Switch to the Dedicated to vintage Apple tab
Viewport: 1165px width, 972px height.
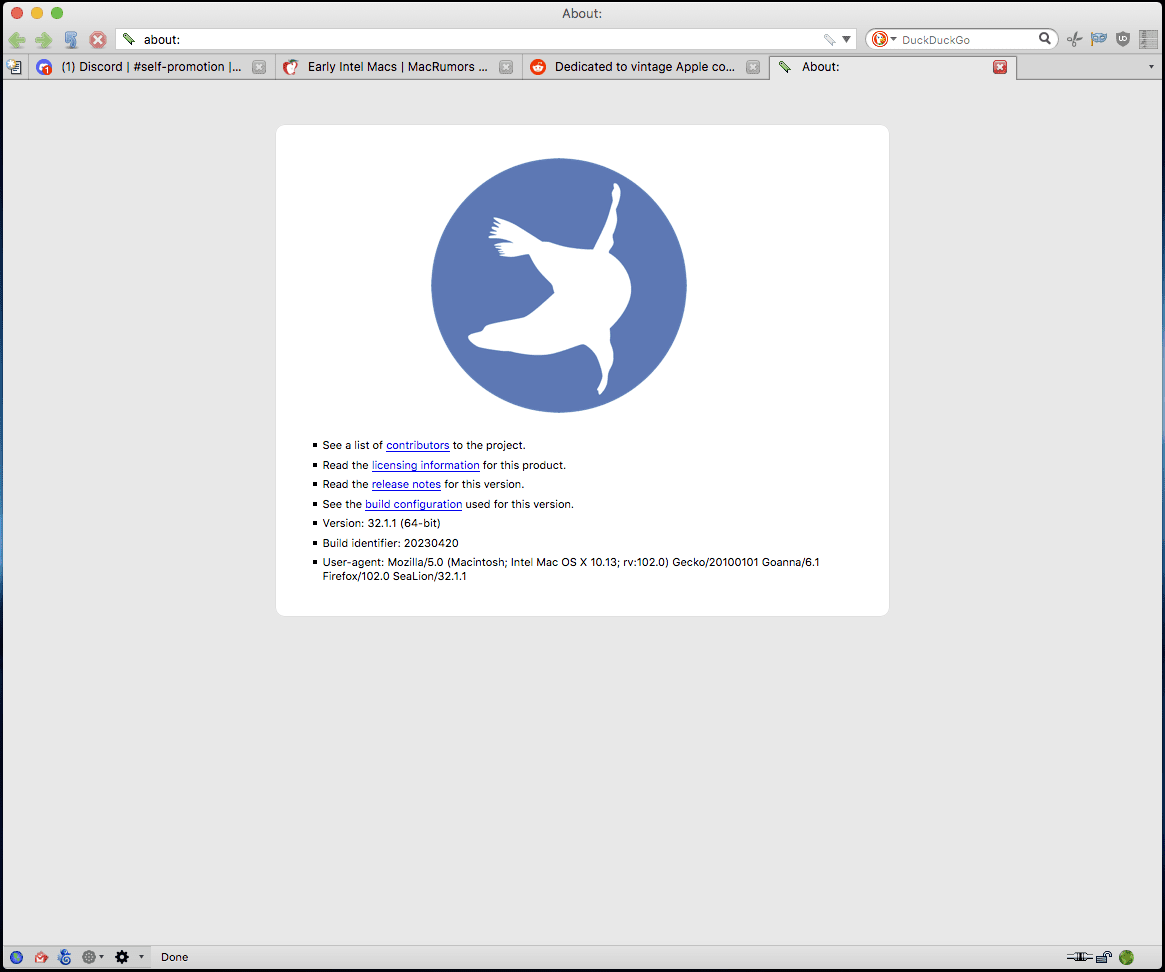(646, 67)
